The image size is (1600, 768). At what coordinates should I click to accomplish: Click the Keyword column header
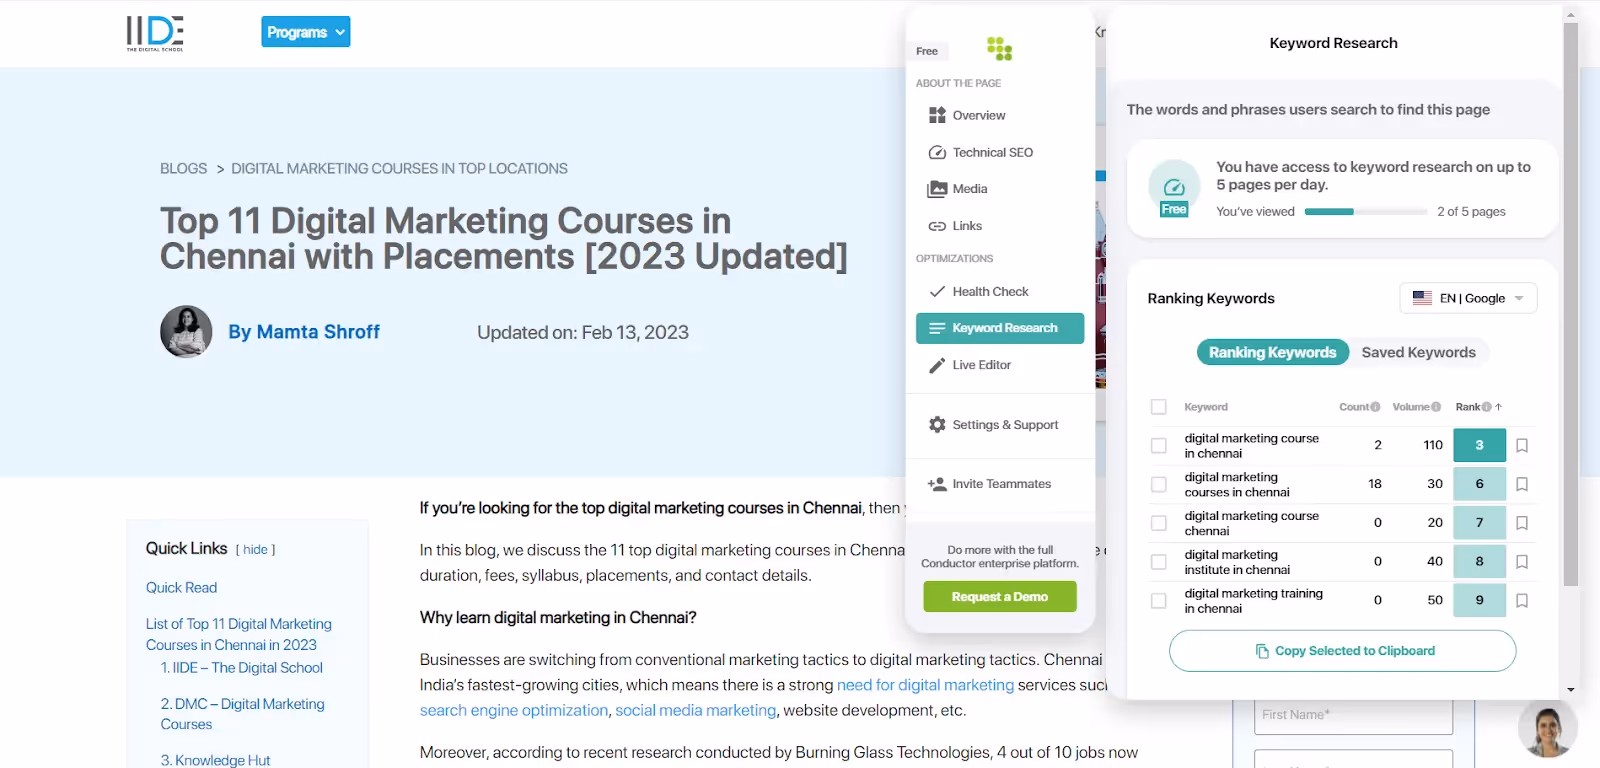(1206, 407)
